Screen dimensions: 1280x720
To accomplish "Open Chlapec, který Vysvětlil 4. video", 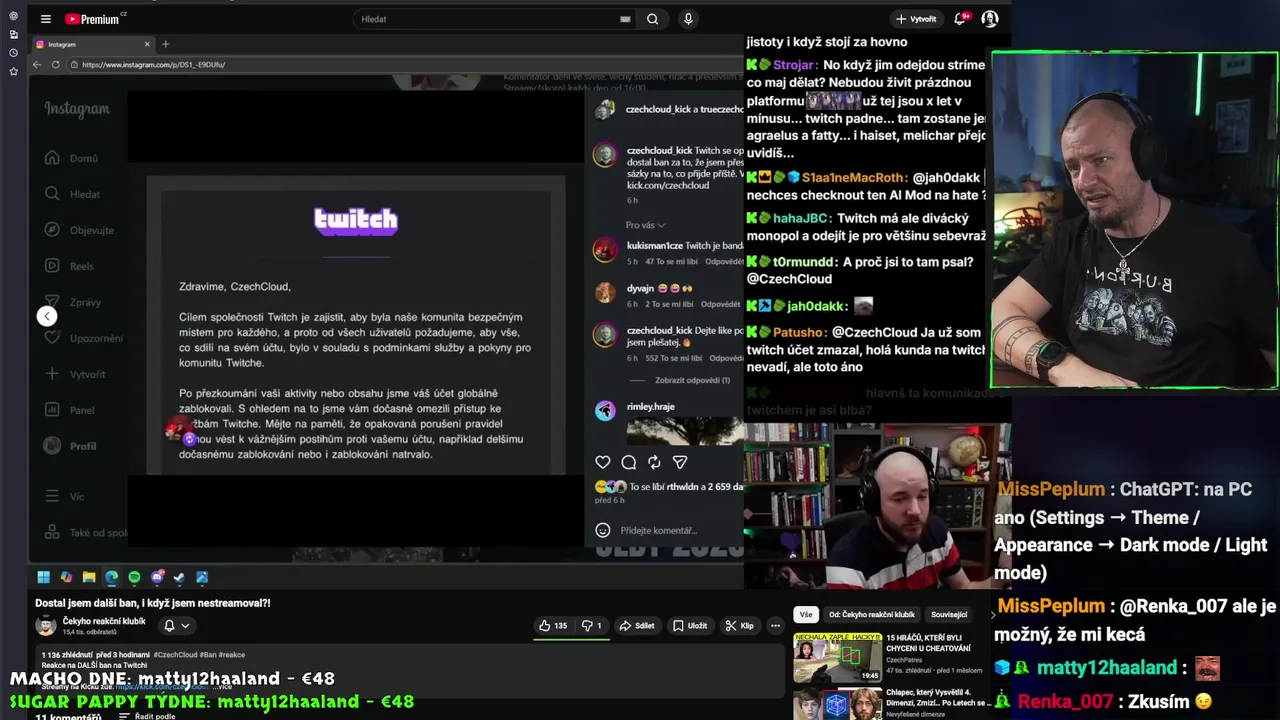I will click(838, 704).
